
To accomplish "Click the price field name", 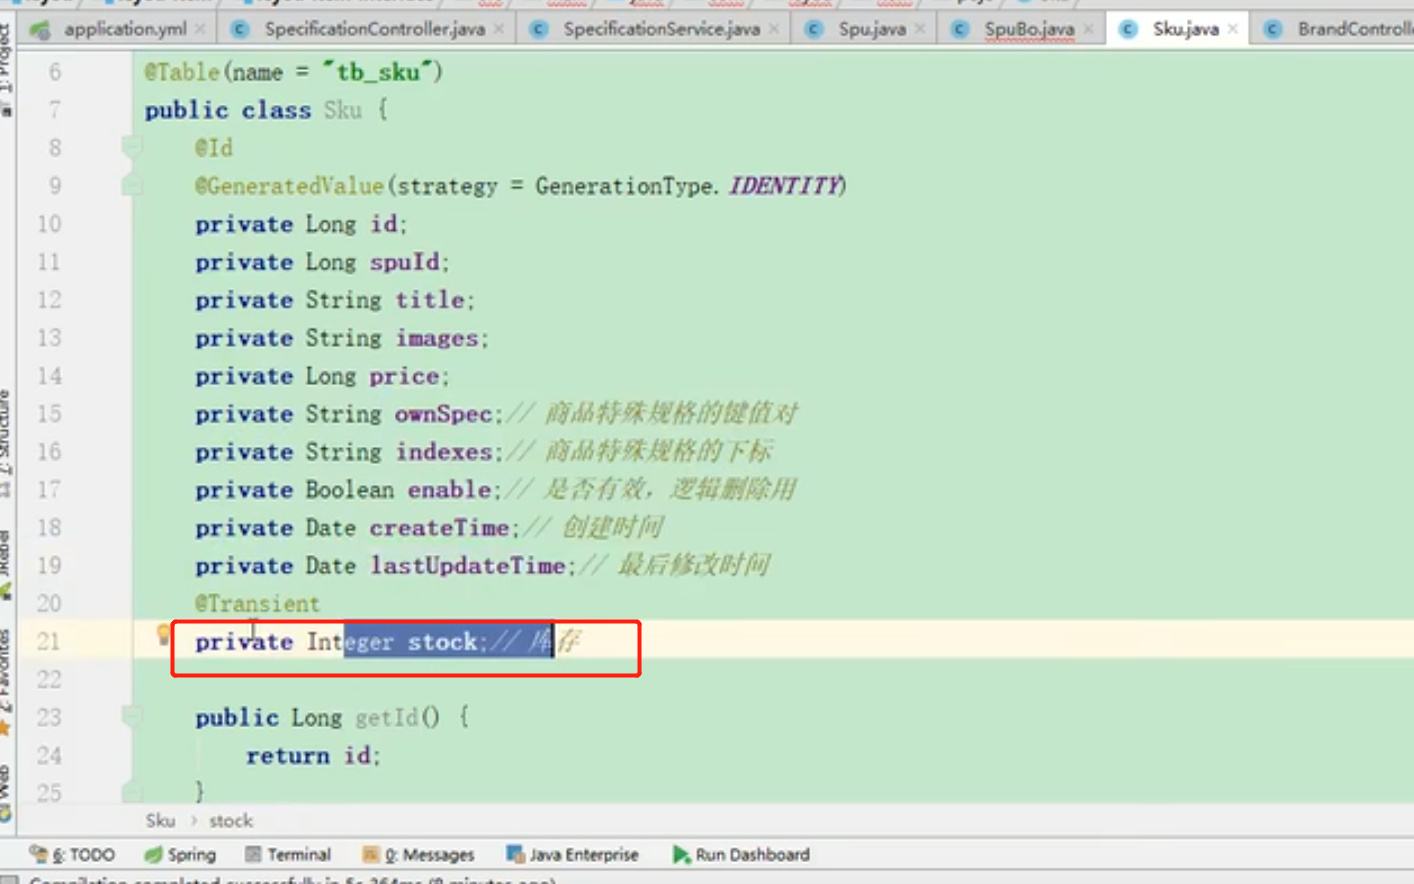I will [405, 376].
